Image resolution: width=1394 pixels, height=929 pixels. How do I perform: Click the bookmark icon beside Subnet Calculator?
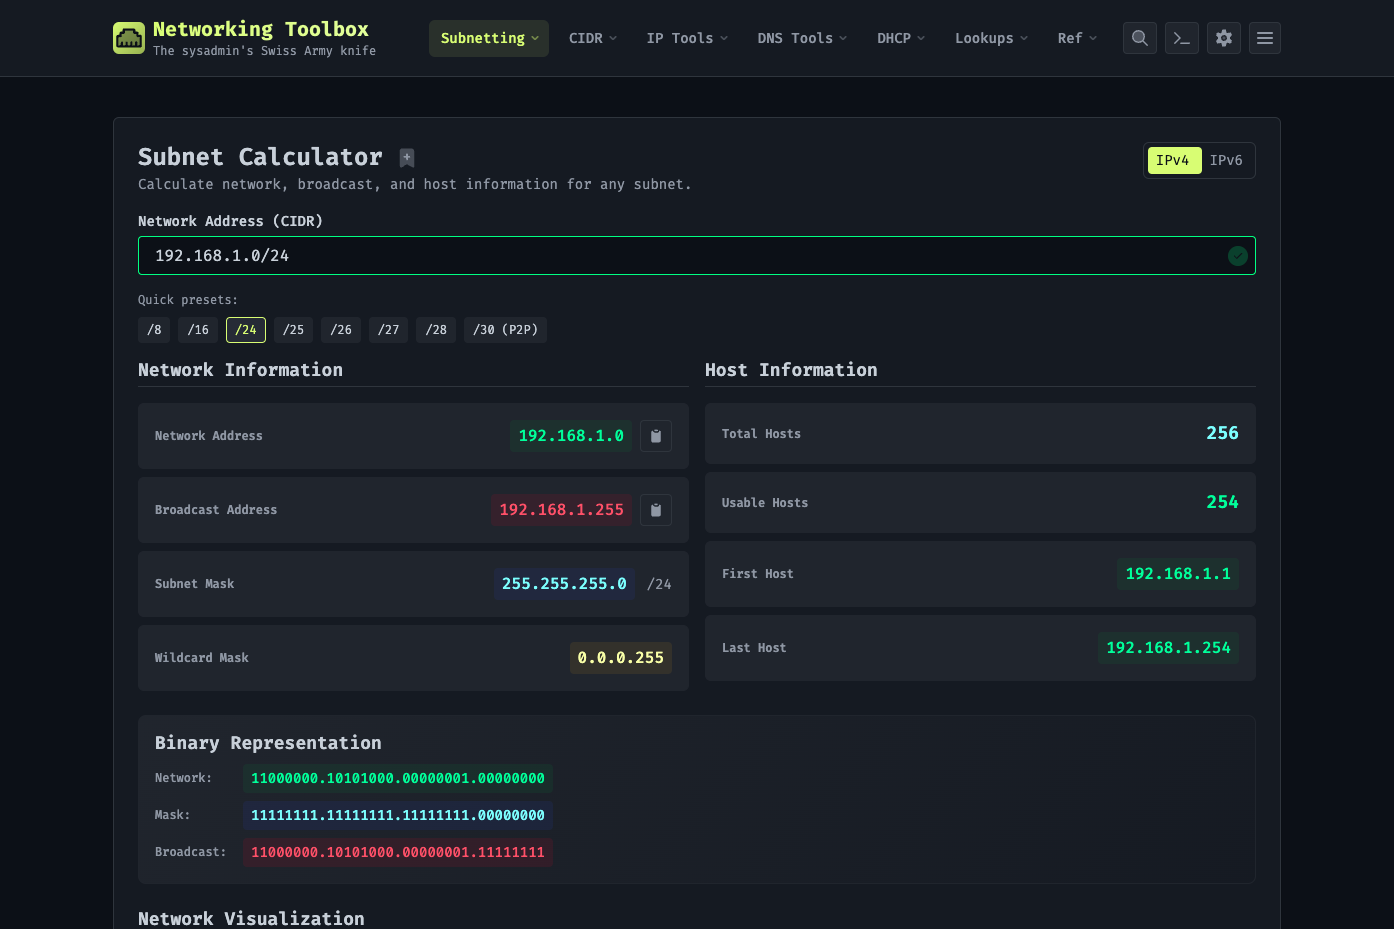(x=407, y=158)
